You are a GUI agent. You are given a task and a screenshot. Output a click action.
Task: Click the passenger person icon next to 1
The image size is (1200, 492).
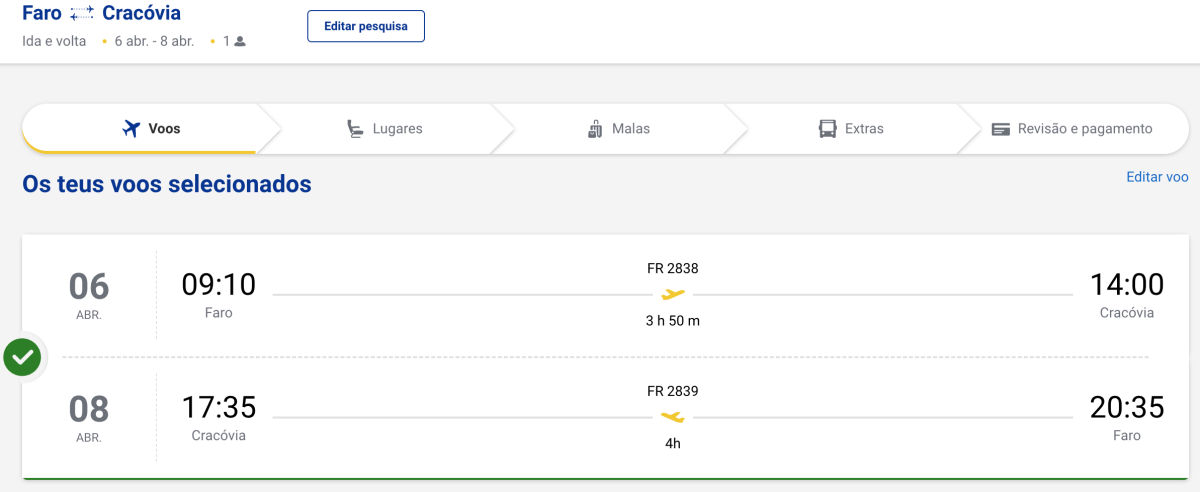point(240,42)
